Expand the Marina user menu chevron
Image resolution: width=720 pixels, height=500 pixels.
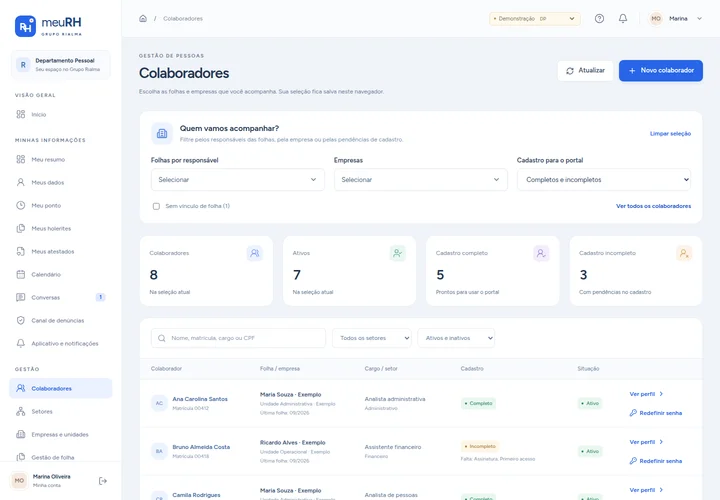[699, 19]
